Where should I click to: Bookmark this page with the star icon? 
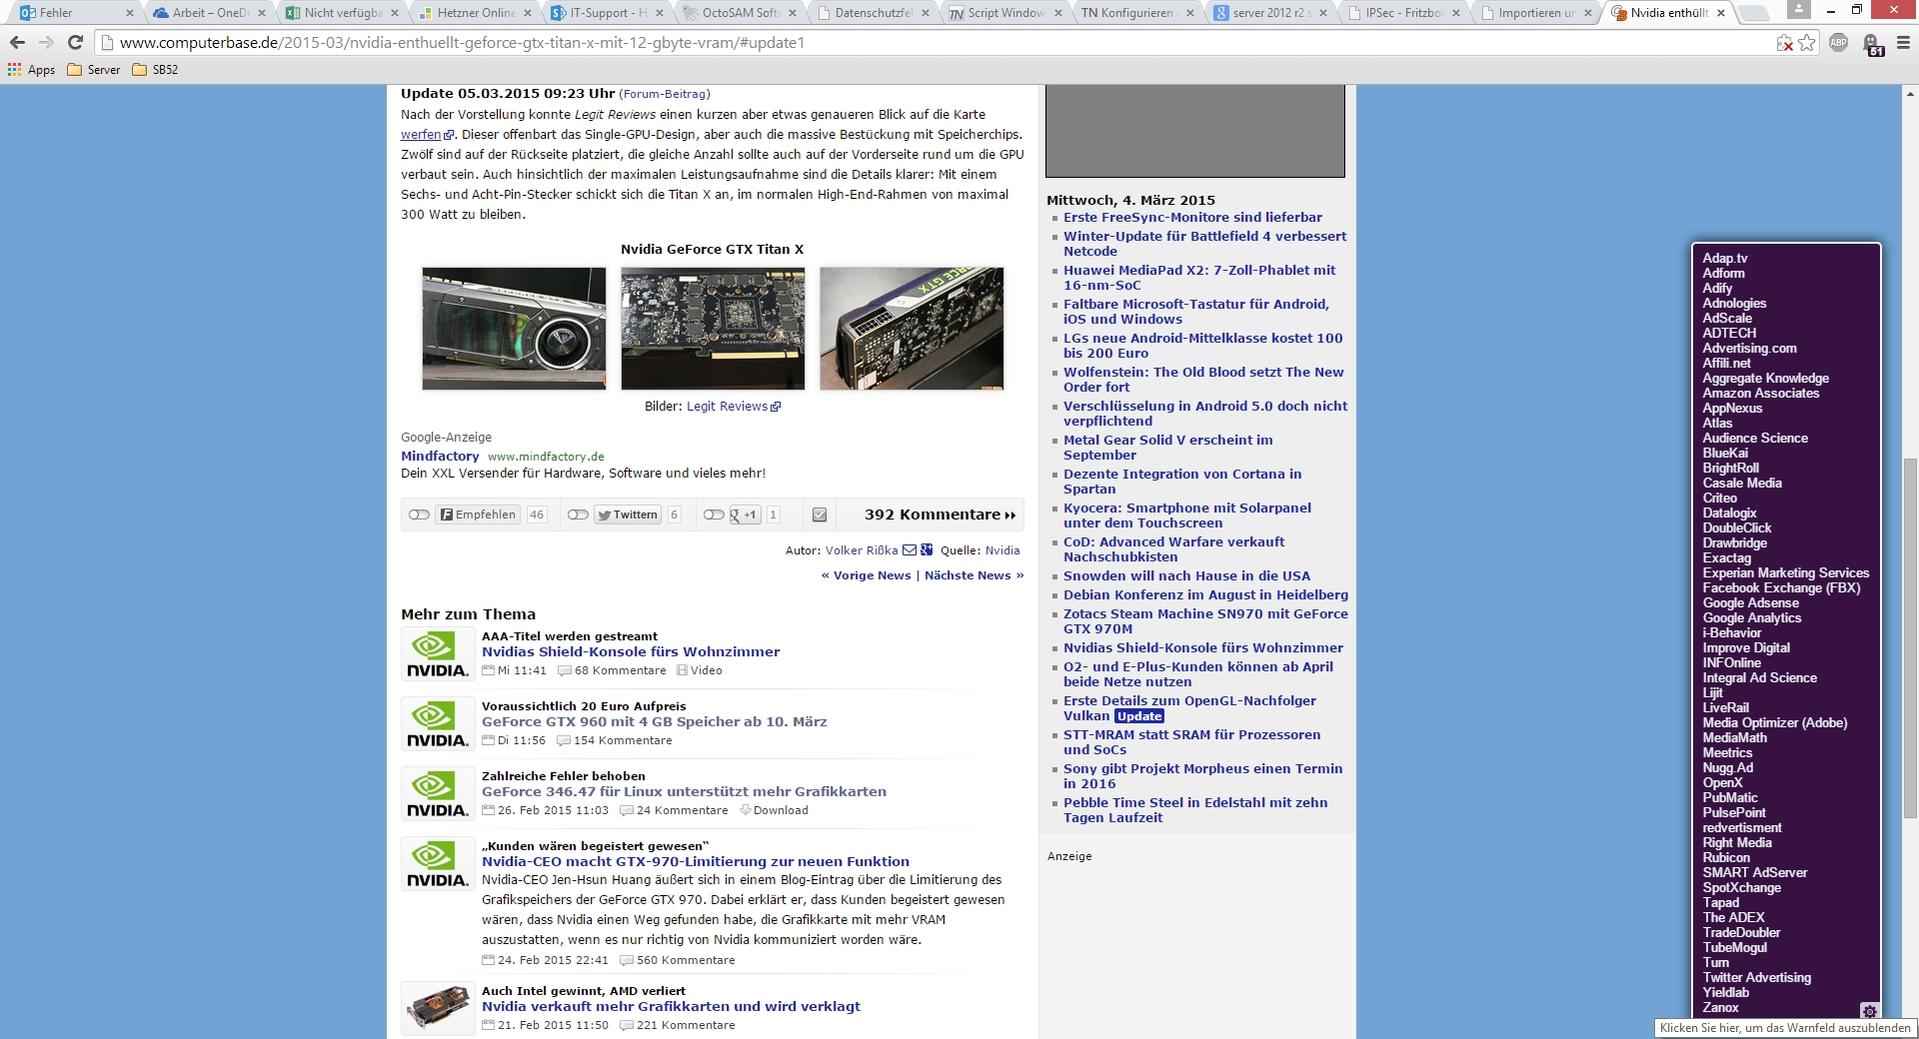point(1807,43)
